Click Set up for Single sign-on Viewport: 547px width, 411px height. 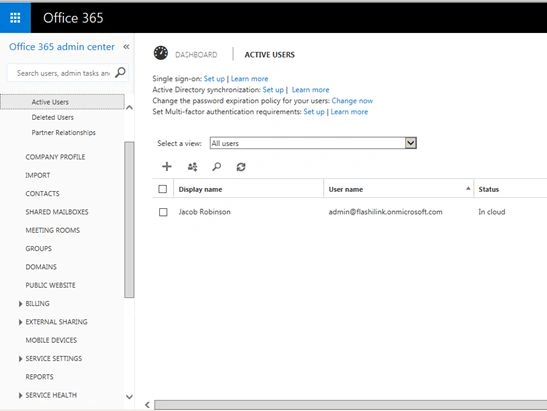(x=214, y=79)
